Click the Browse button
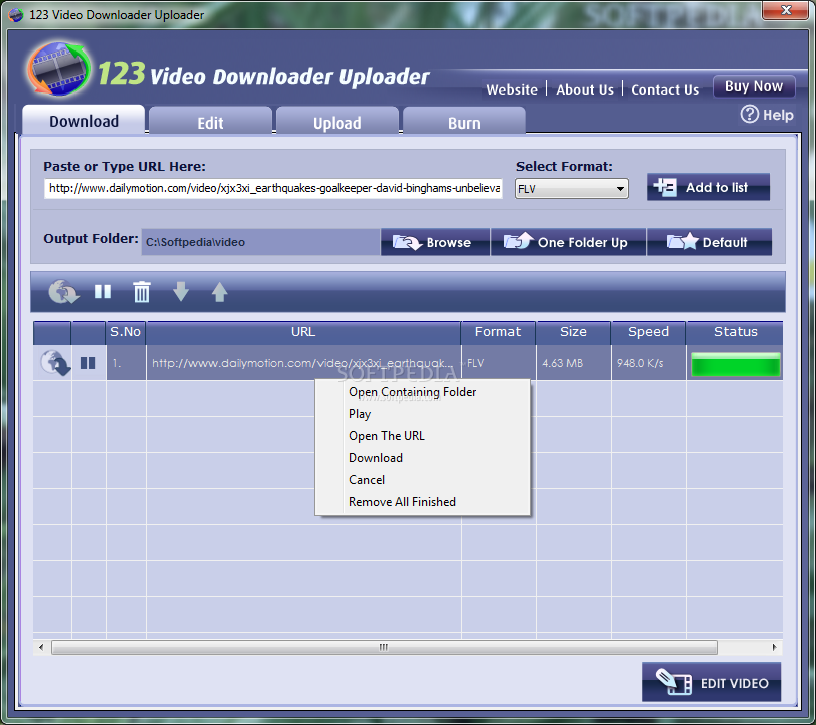Viewport: 816px width, 725px height. [435, 242]
